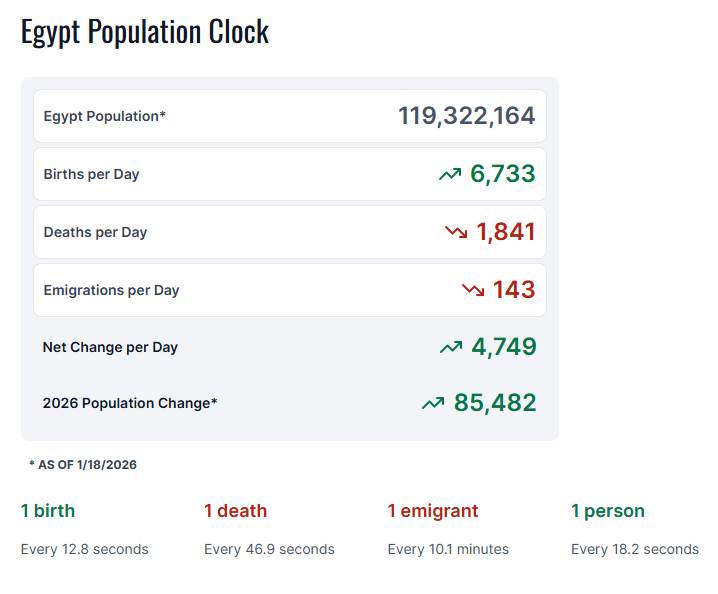The height and width of the screenshot is (594, 718).
Task: Click the Births per Day label
Action: click(91, 174)
